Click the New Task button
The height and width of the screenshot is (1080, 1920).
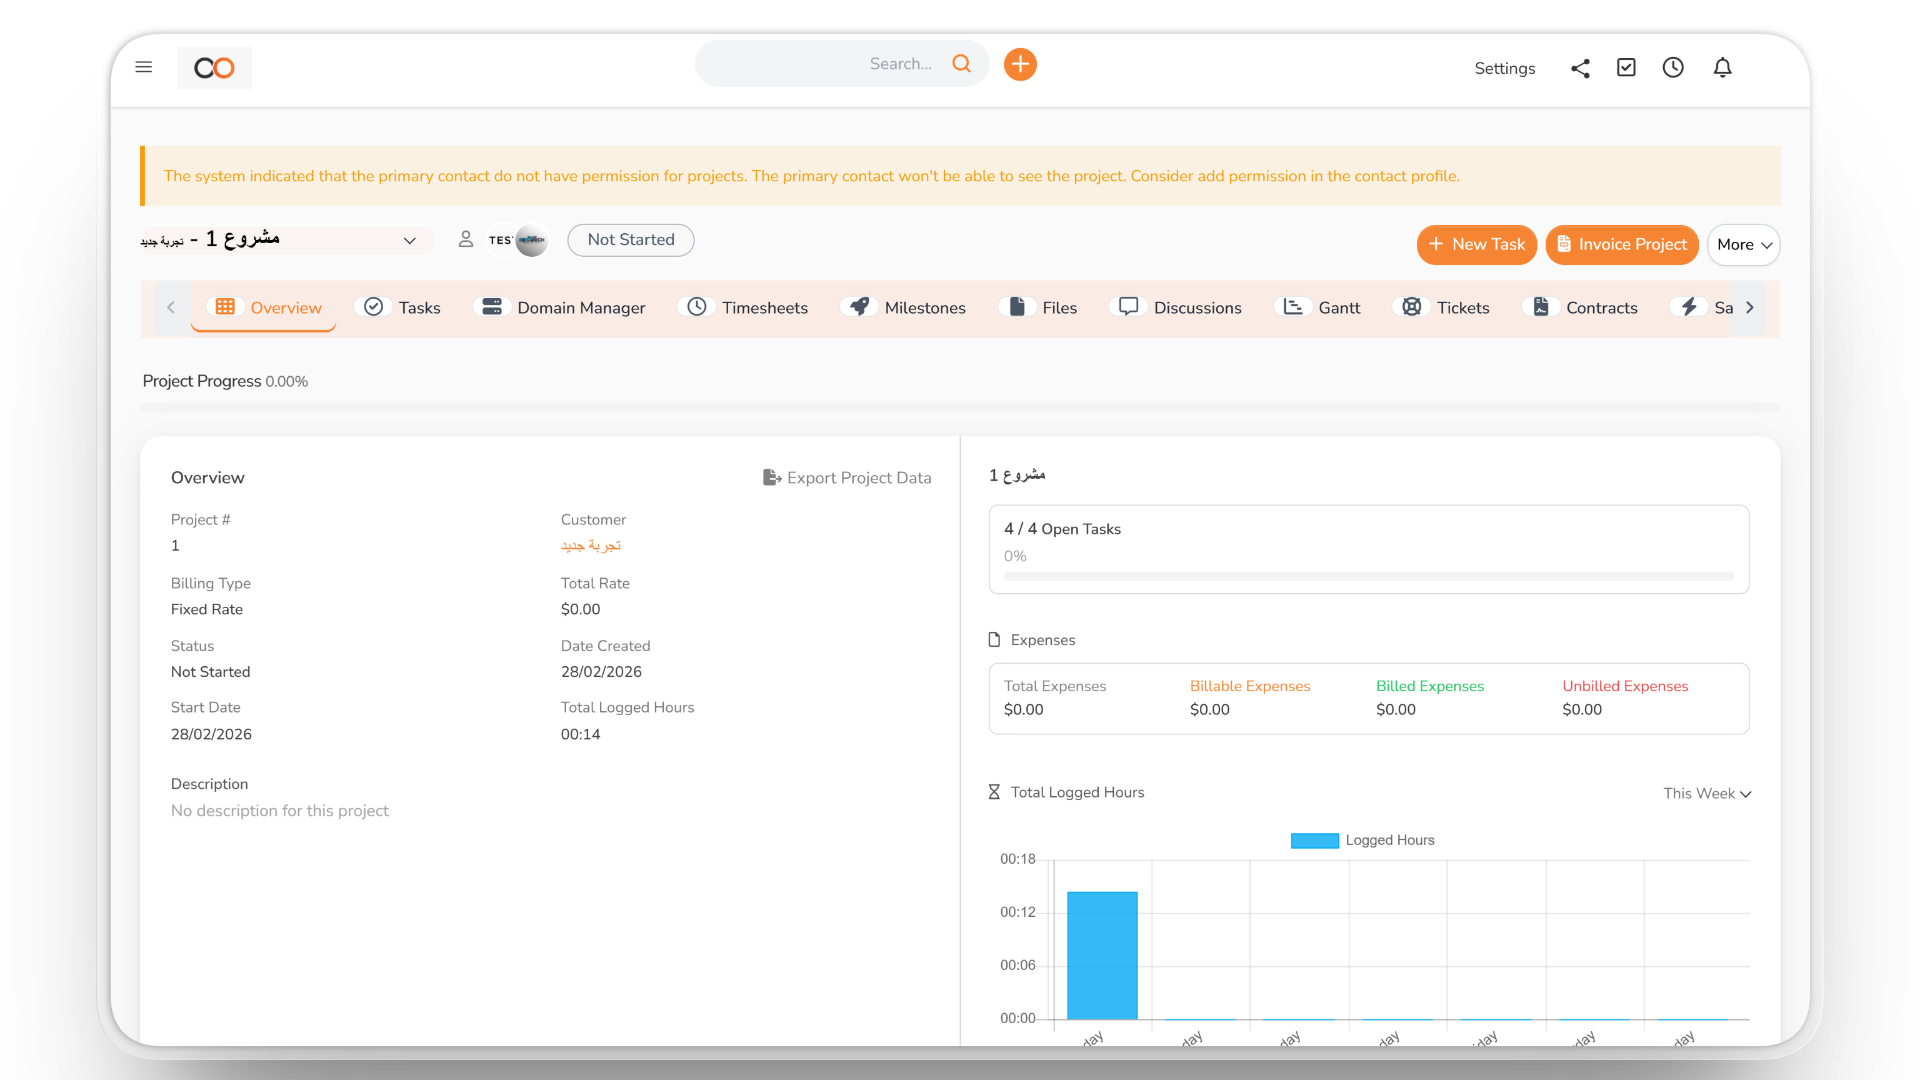(x=1477, y=245)
